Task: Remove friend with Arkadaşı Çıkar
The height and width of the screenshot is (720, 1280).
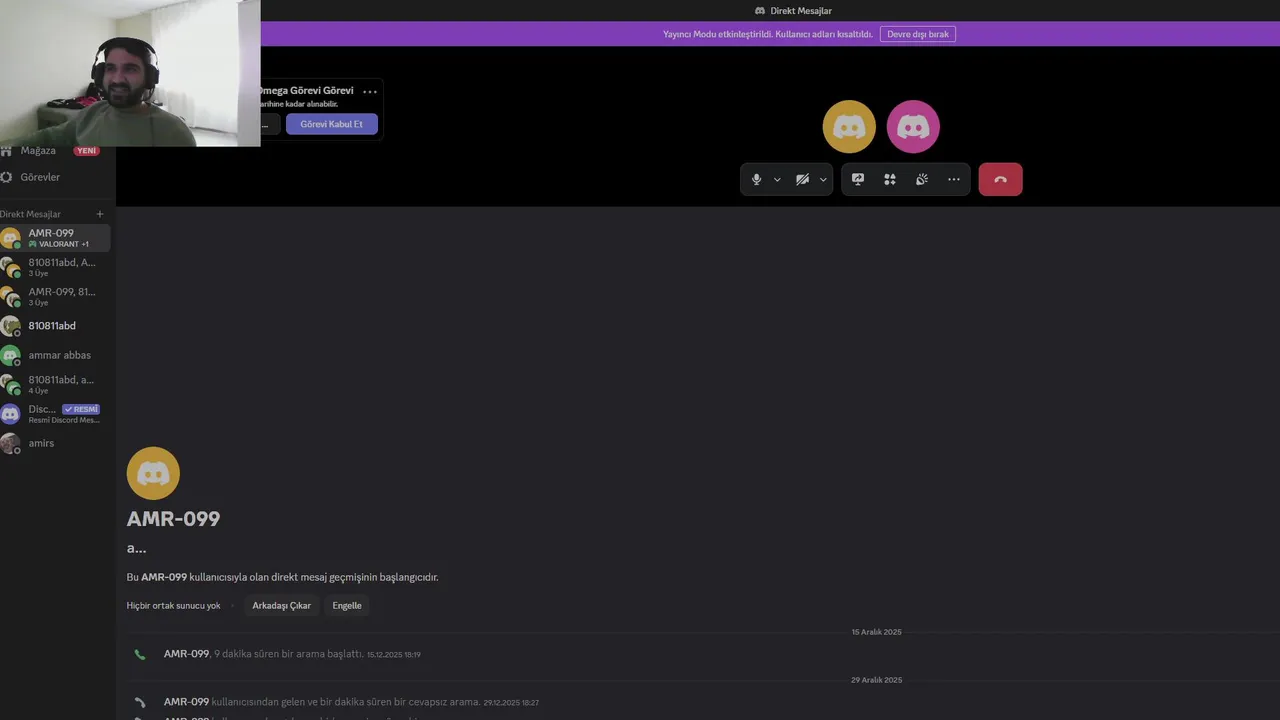Action: click(x=281, y=605)
